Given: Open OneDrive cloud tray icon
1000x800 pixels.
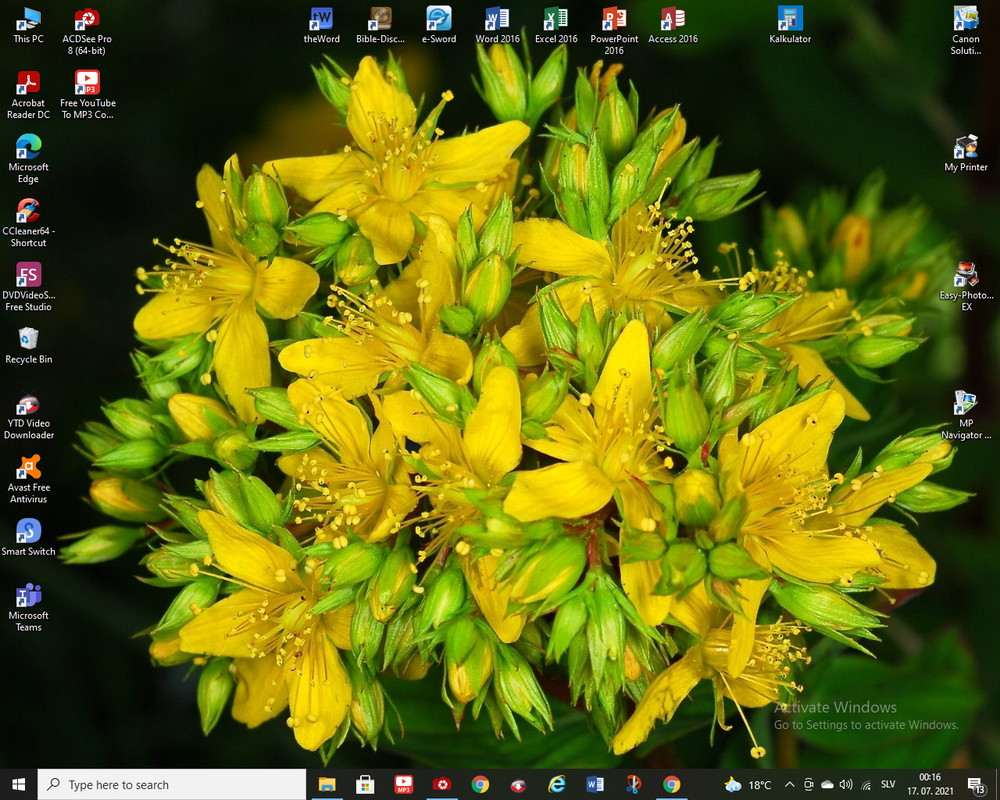Looking at the screenshot, I should pos(827,785).
